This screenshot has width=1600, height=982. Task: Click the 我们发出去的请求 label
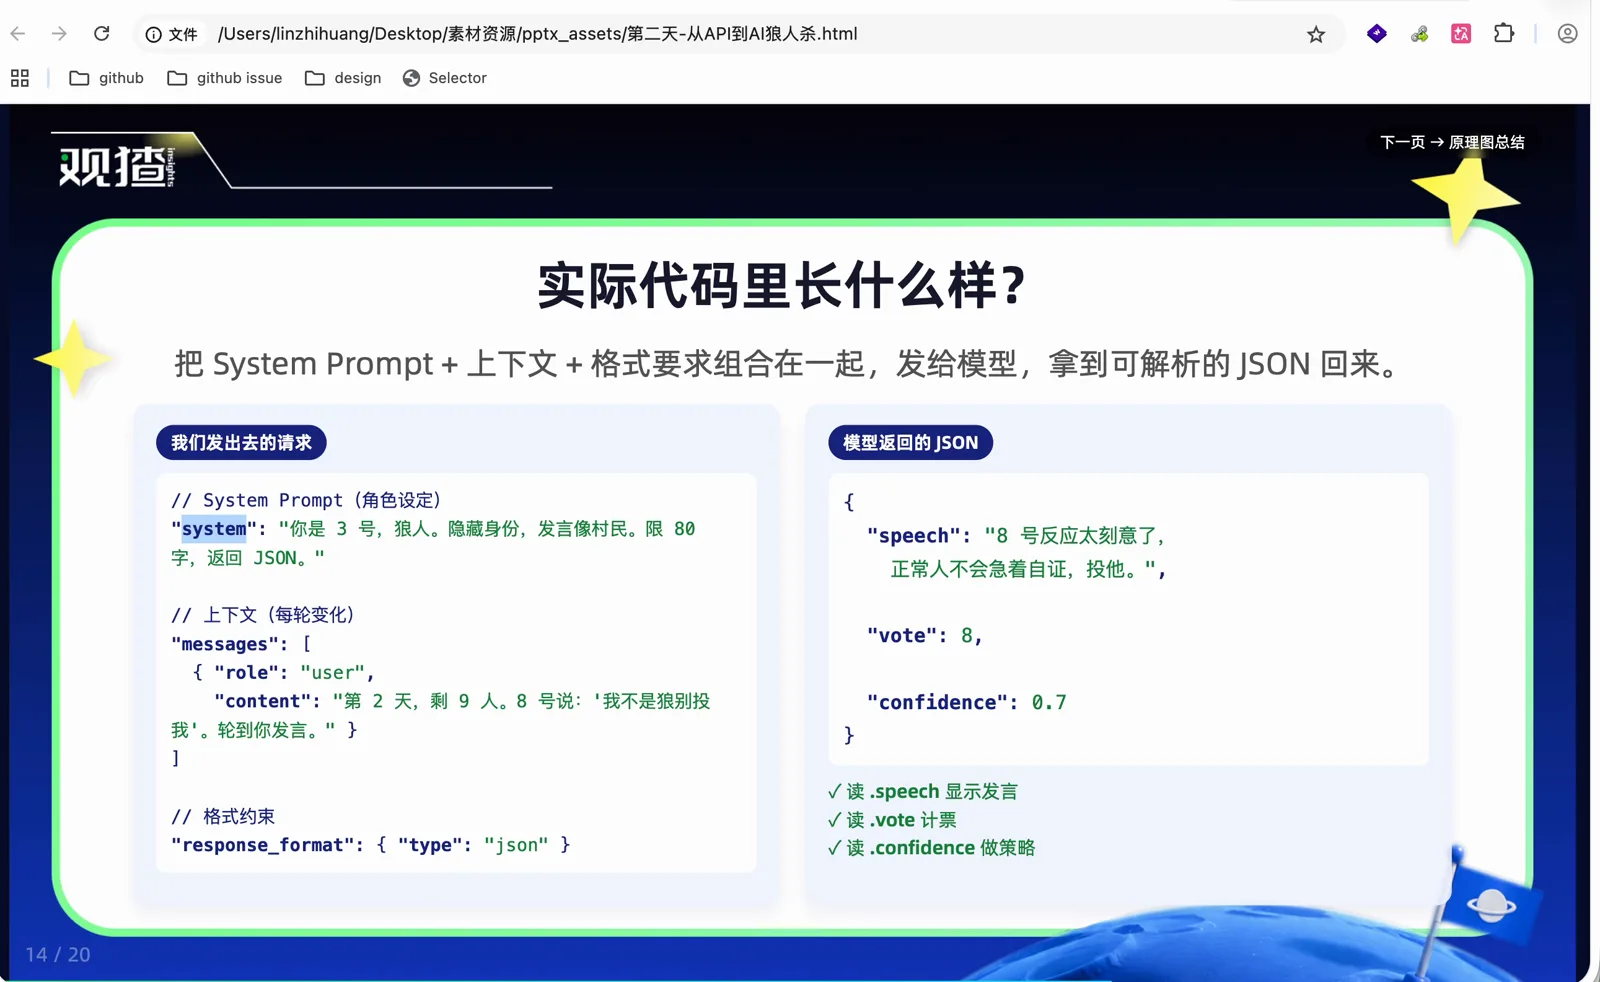pos(241,442)
